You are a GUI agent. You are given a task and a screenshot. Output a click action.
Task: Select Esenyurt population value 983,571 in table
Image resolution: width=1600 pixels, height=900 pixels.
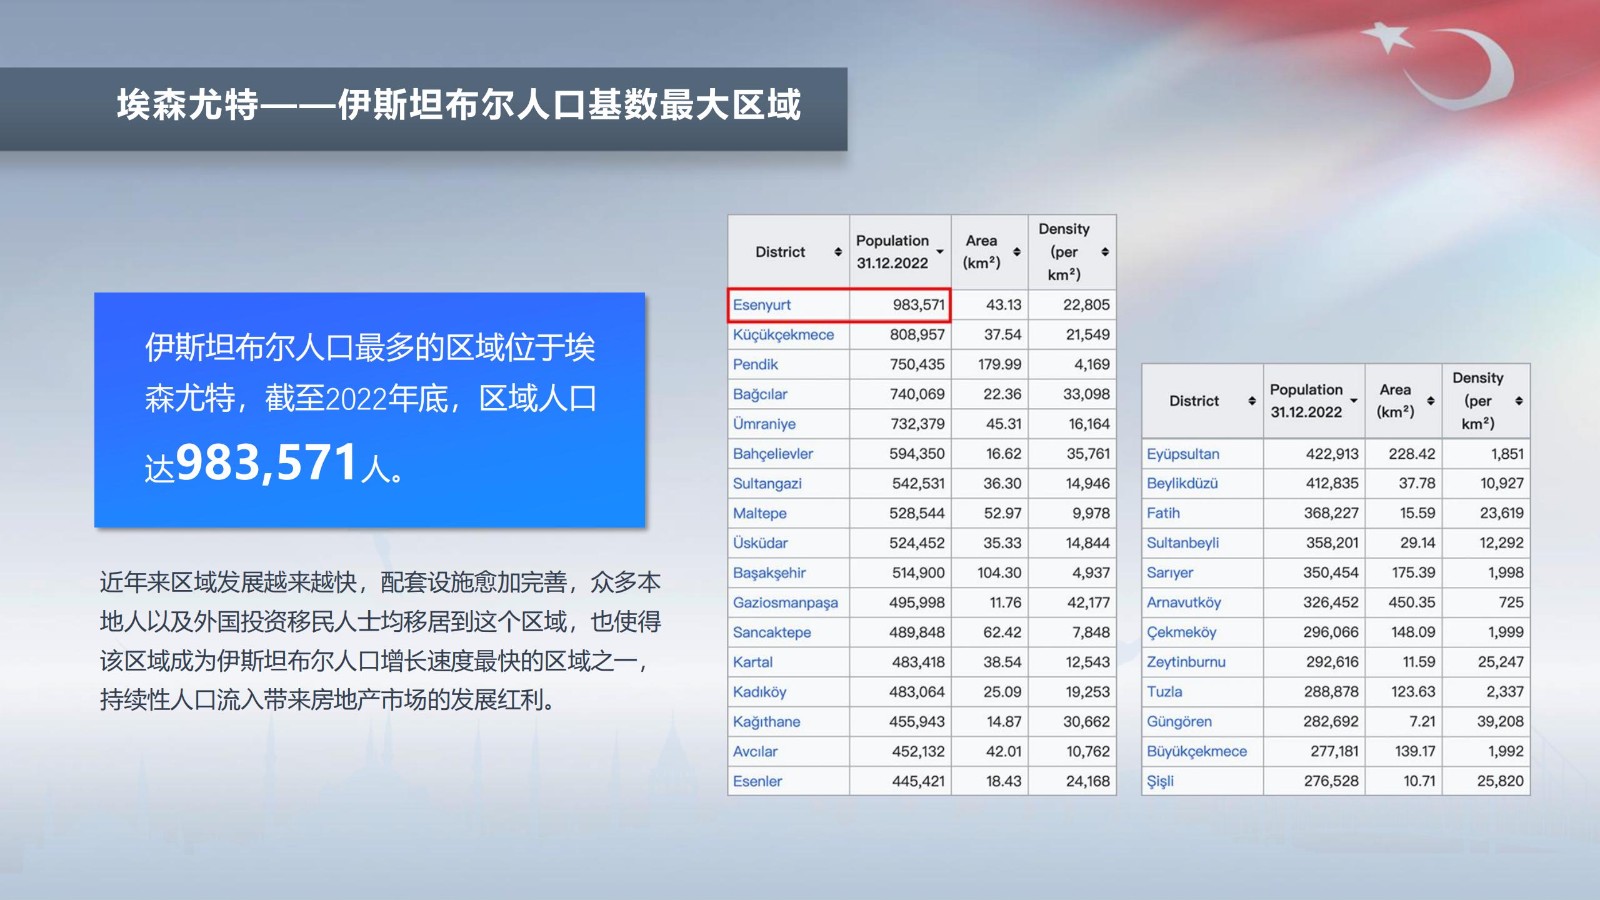[x=919, y=305]
